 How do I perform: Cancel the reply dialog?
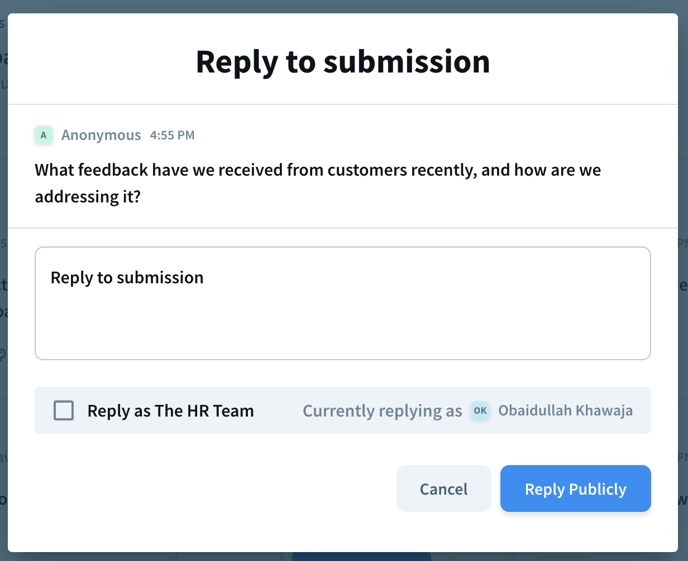pyautogui.click(x=444, y=489)
